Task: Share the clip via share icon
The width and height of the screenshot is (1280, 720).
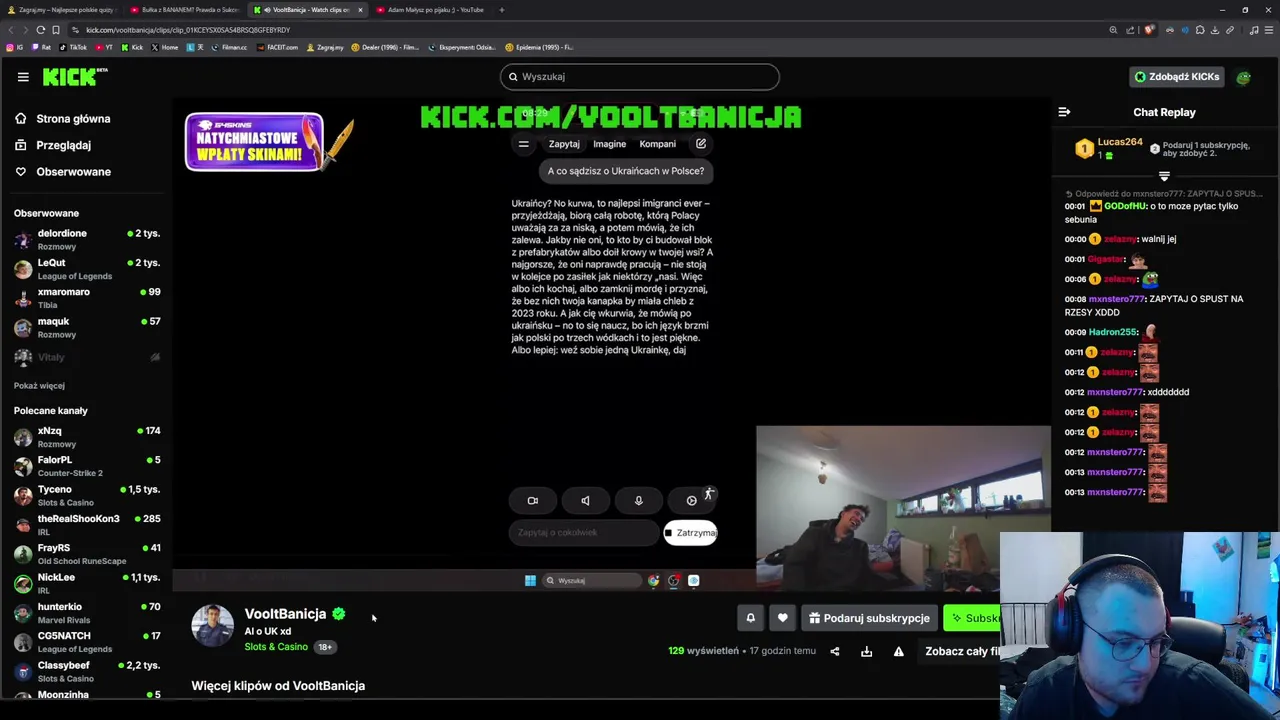Action: click(x=834, y=651)
